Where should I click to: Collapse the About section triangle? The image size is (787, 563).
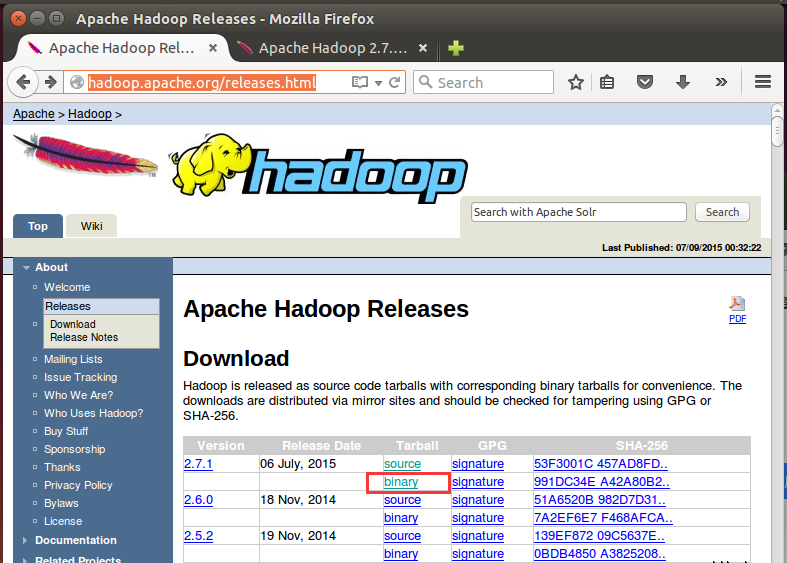click(26, 268)
